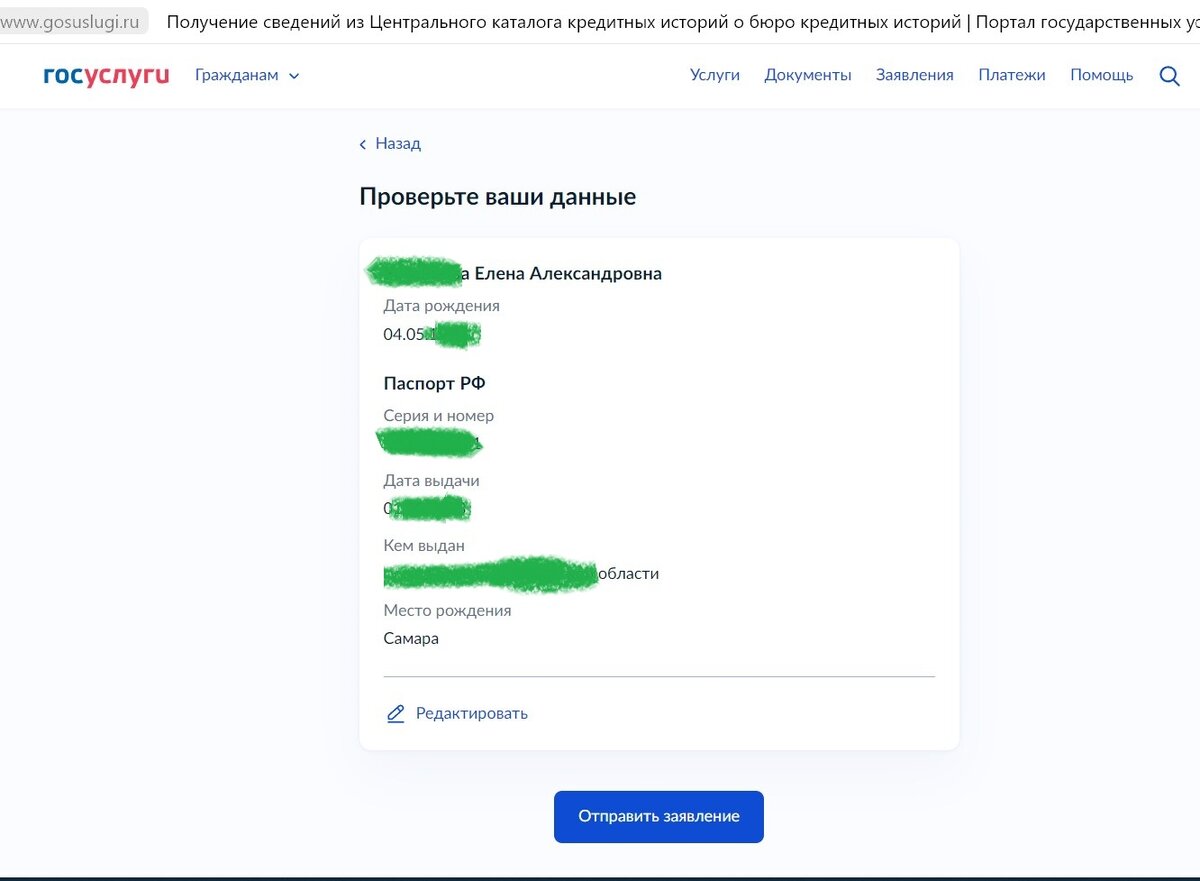Open search via the magnifier icon
The width and height of the screenshot is (1200, 881).
click(1169, 75)
